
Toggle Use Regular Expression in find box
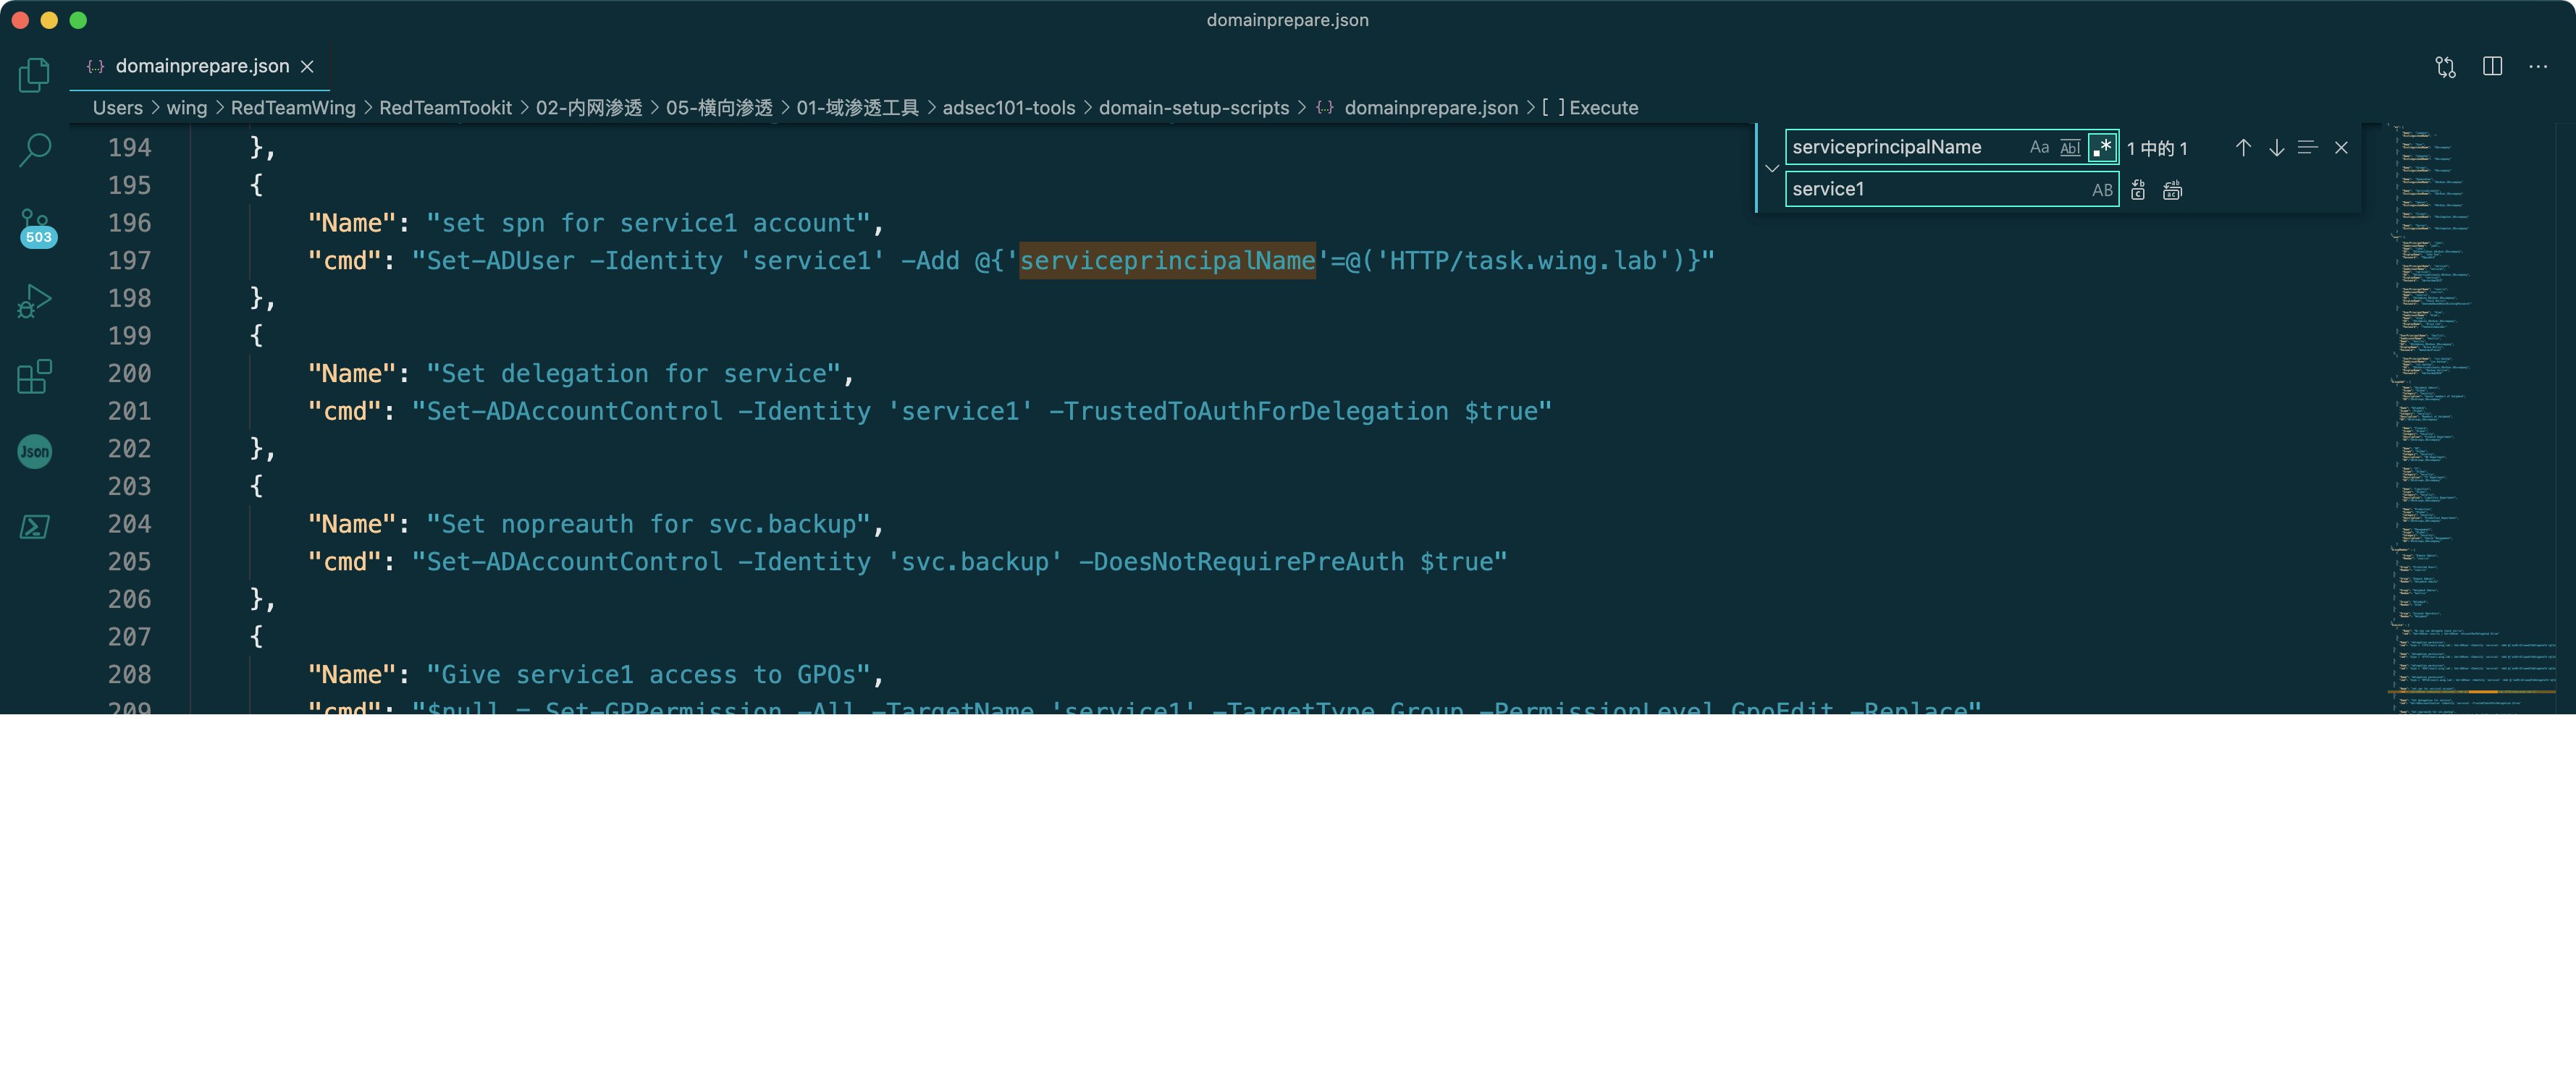[2102, 147]
